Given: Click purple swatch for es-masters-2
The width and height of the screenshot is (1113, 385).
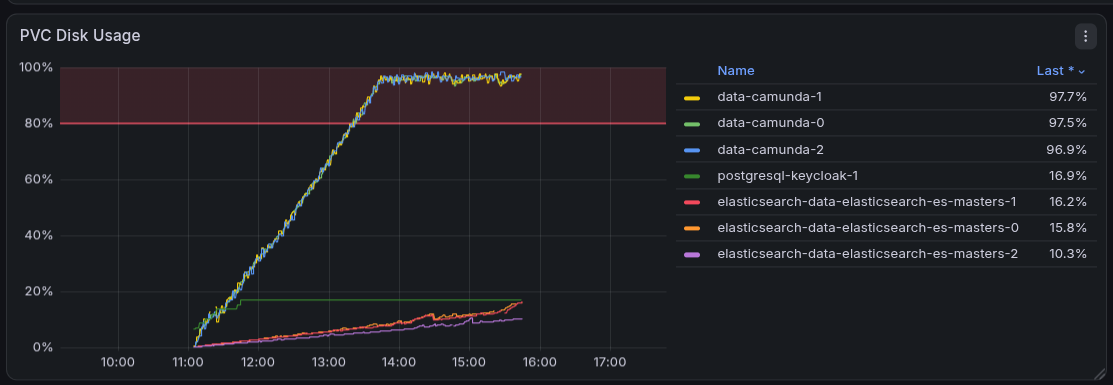Looking at the screenshot, I should (692, 254).
